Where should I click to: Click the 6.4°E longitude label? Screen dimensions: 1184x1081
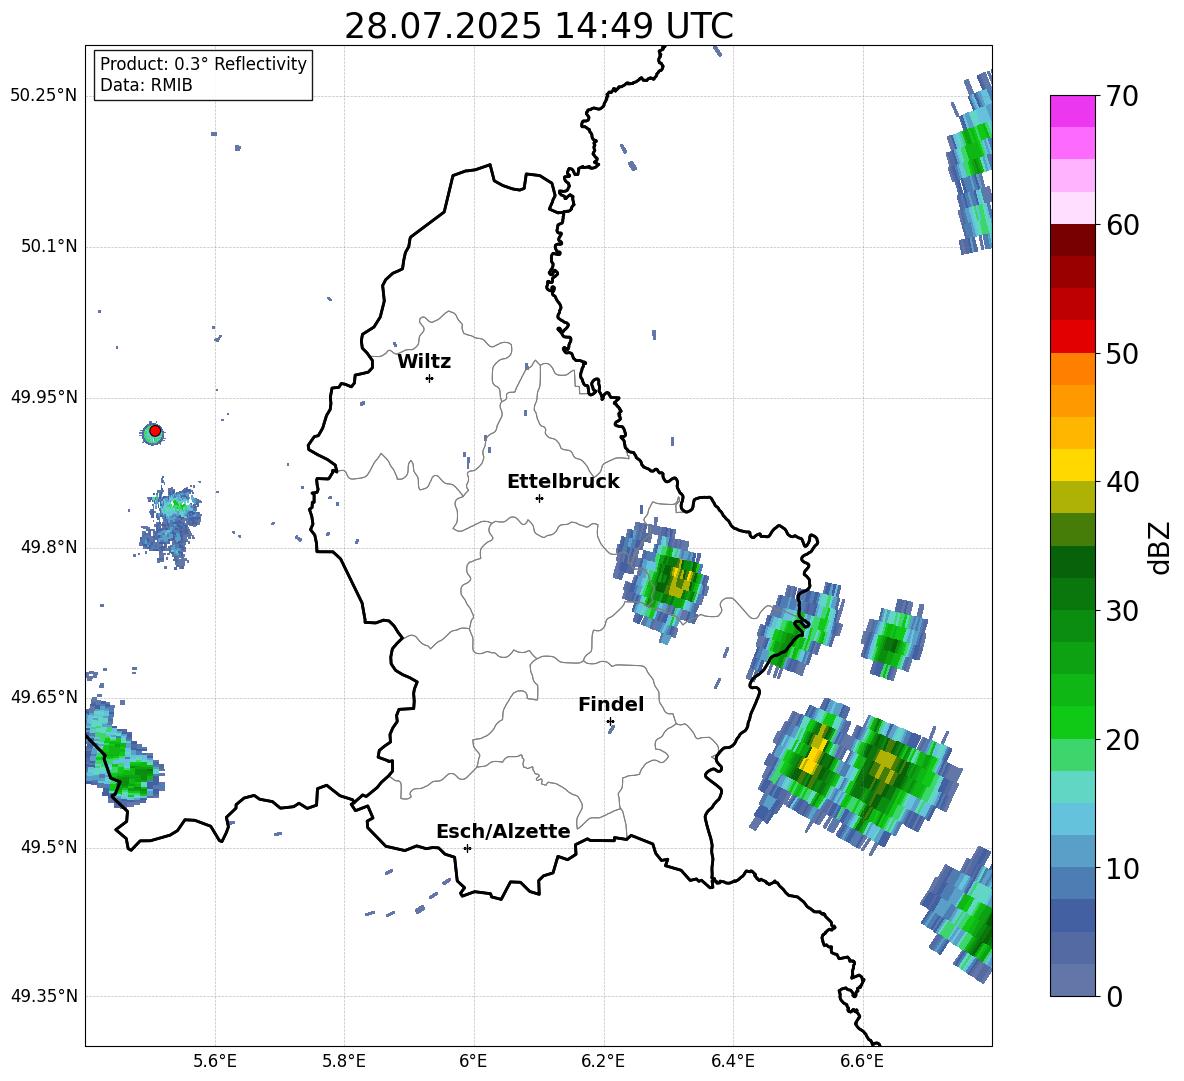pos(732,1061)
